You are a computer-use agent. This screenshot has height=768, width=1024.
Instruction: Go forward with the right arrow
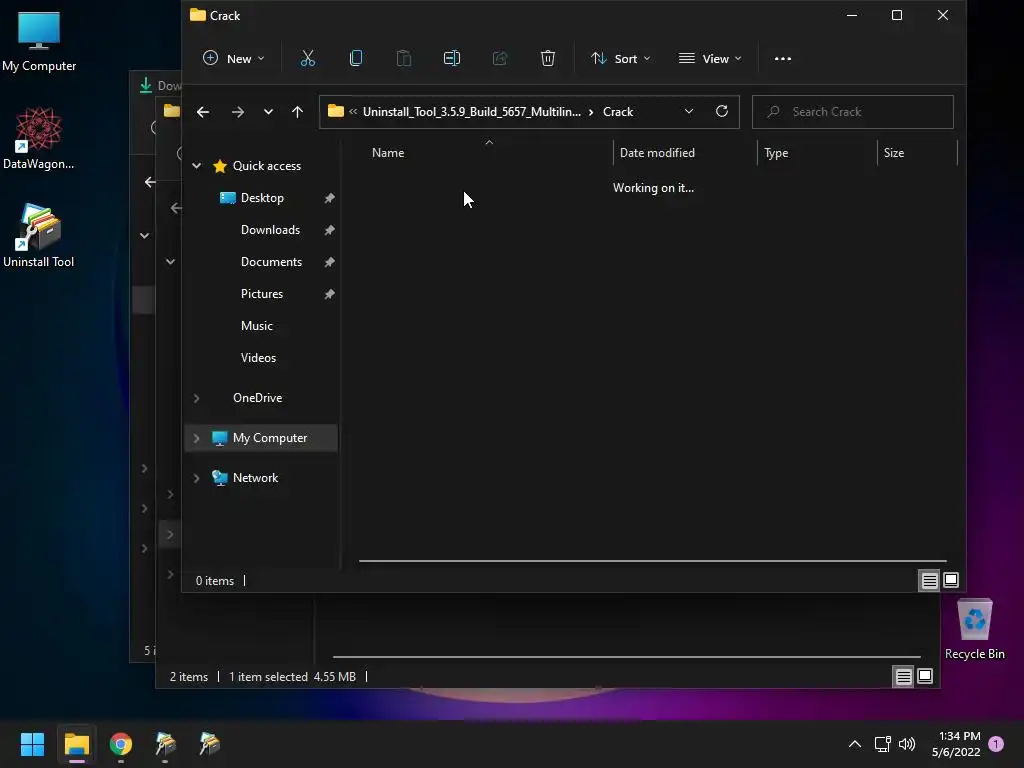pos(238,112)
